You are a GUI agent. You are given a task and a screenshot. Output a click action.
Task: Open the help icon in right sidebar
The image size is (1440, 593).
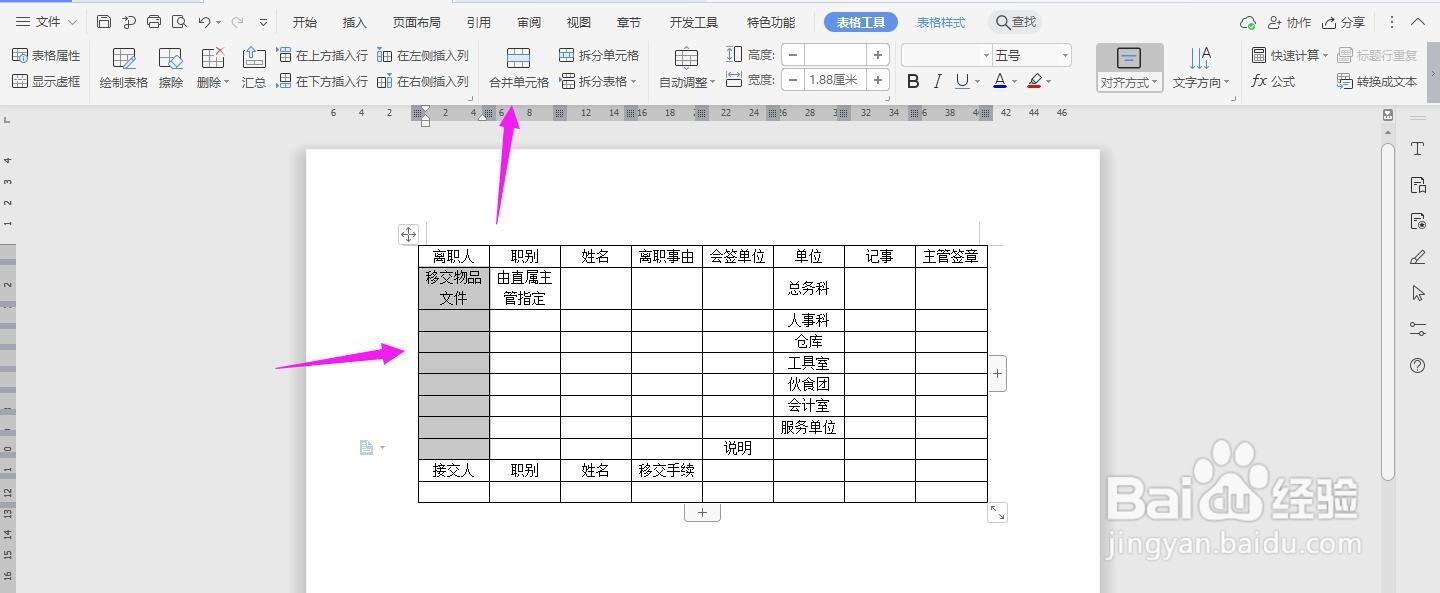tap(1417, 366)
